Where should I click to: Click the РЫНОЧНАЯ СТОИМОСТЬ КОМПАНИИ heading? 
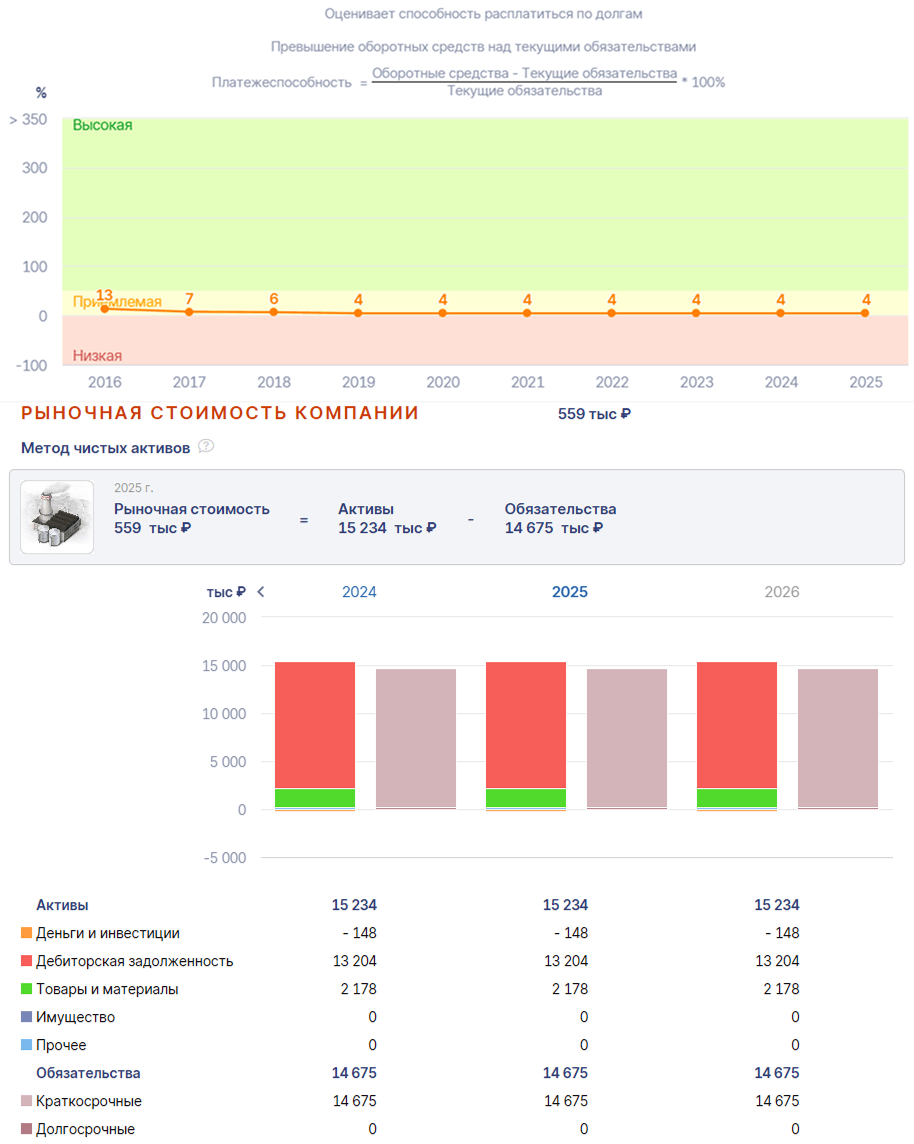[220, 413]
